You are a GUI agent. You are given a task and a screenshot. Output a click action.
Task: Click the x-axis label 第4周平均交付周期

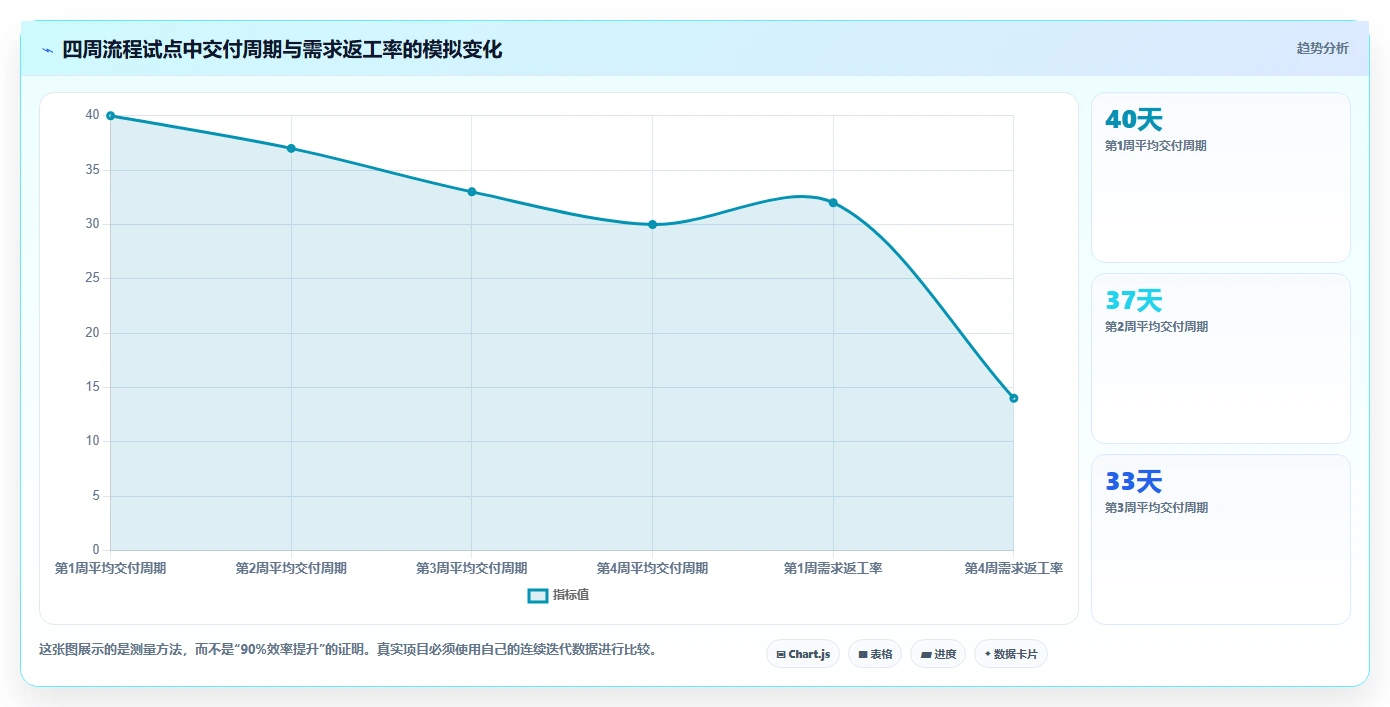pos(652,568)
